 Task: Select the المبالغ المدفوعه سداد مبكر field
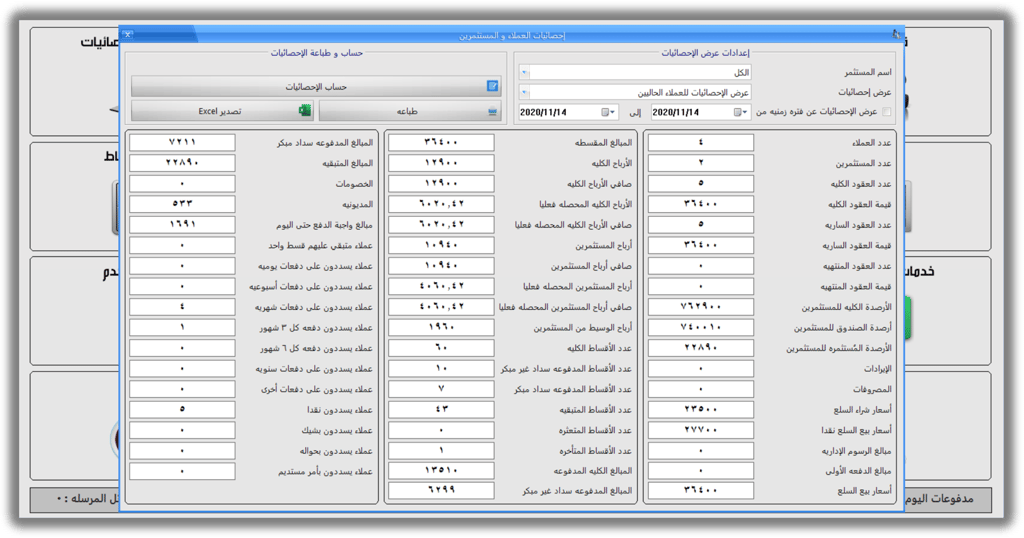(x=182, y=142)
